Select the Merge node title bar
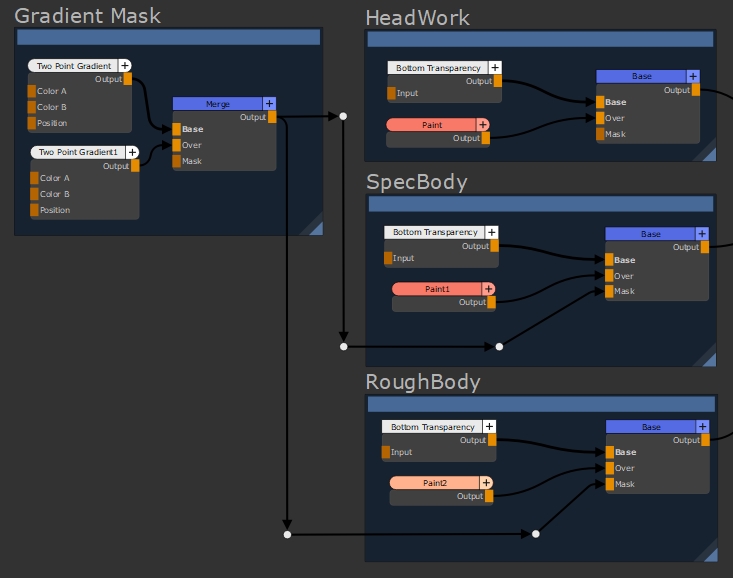 217,103
